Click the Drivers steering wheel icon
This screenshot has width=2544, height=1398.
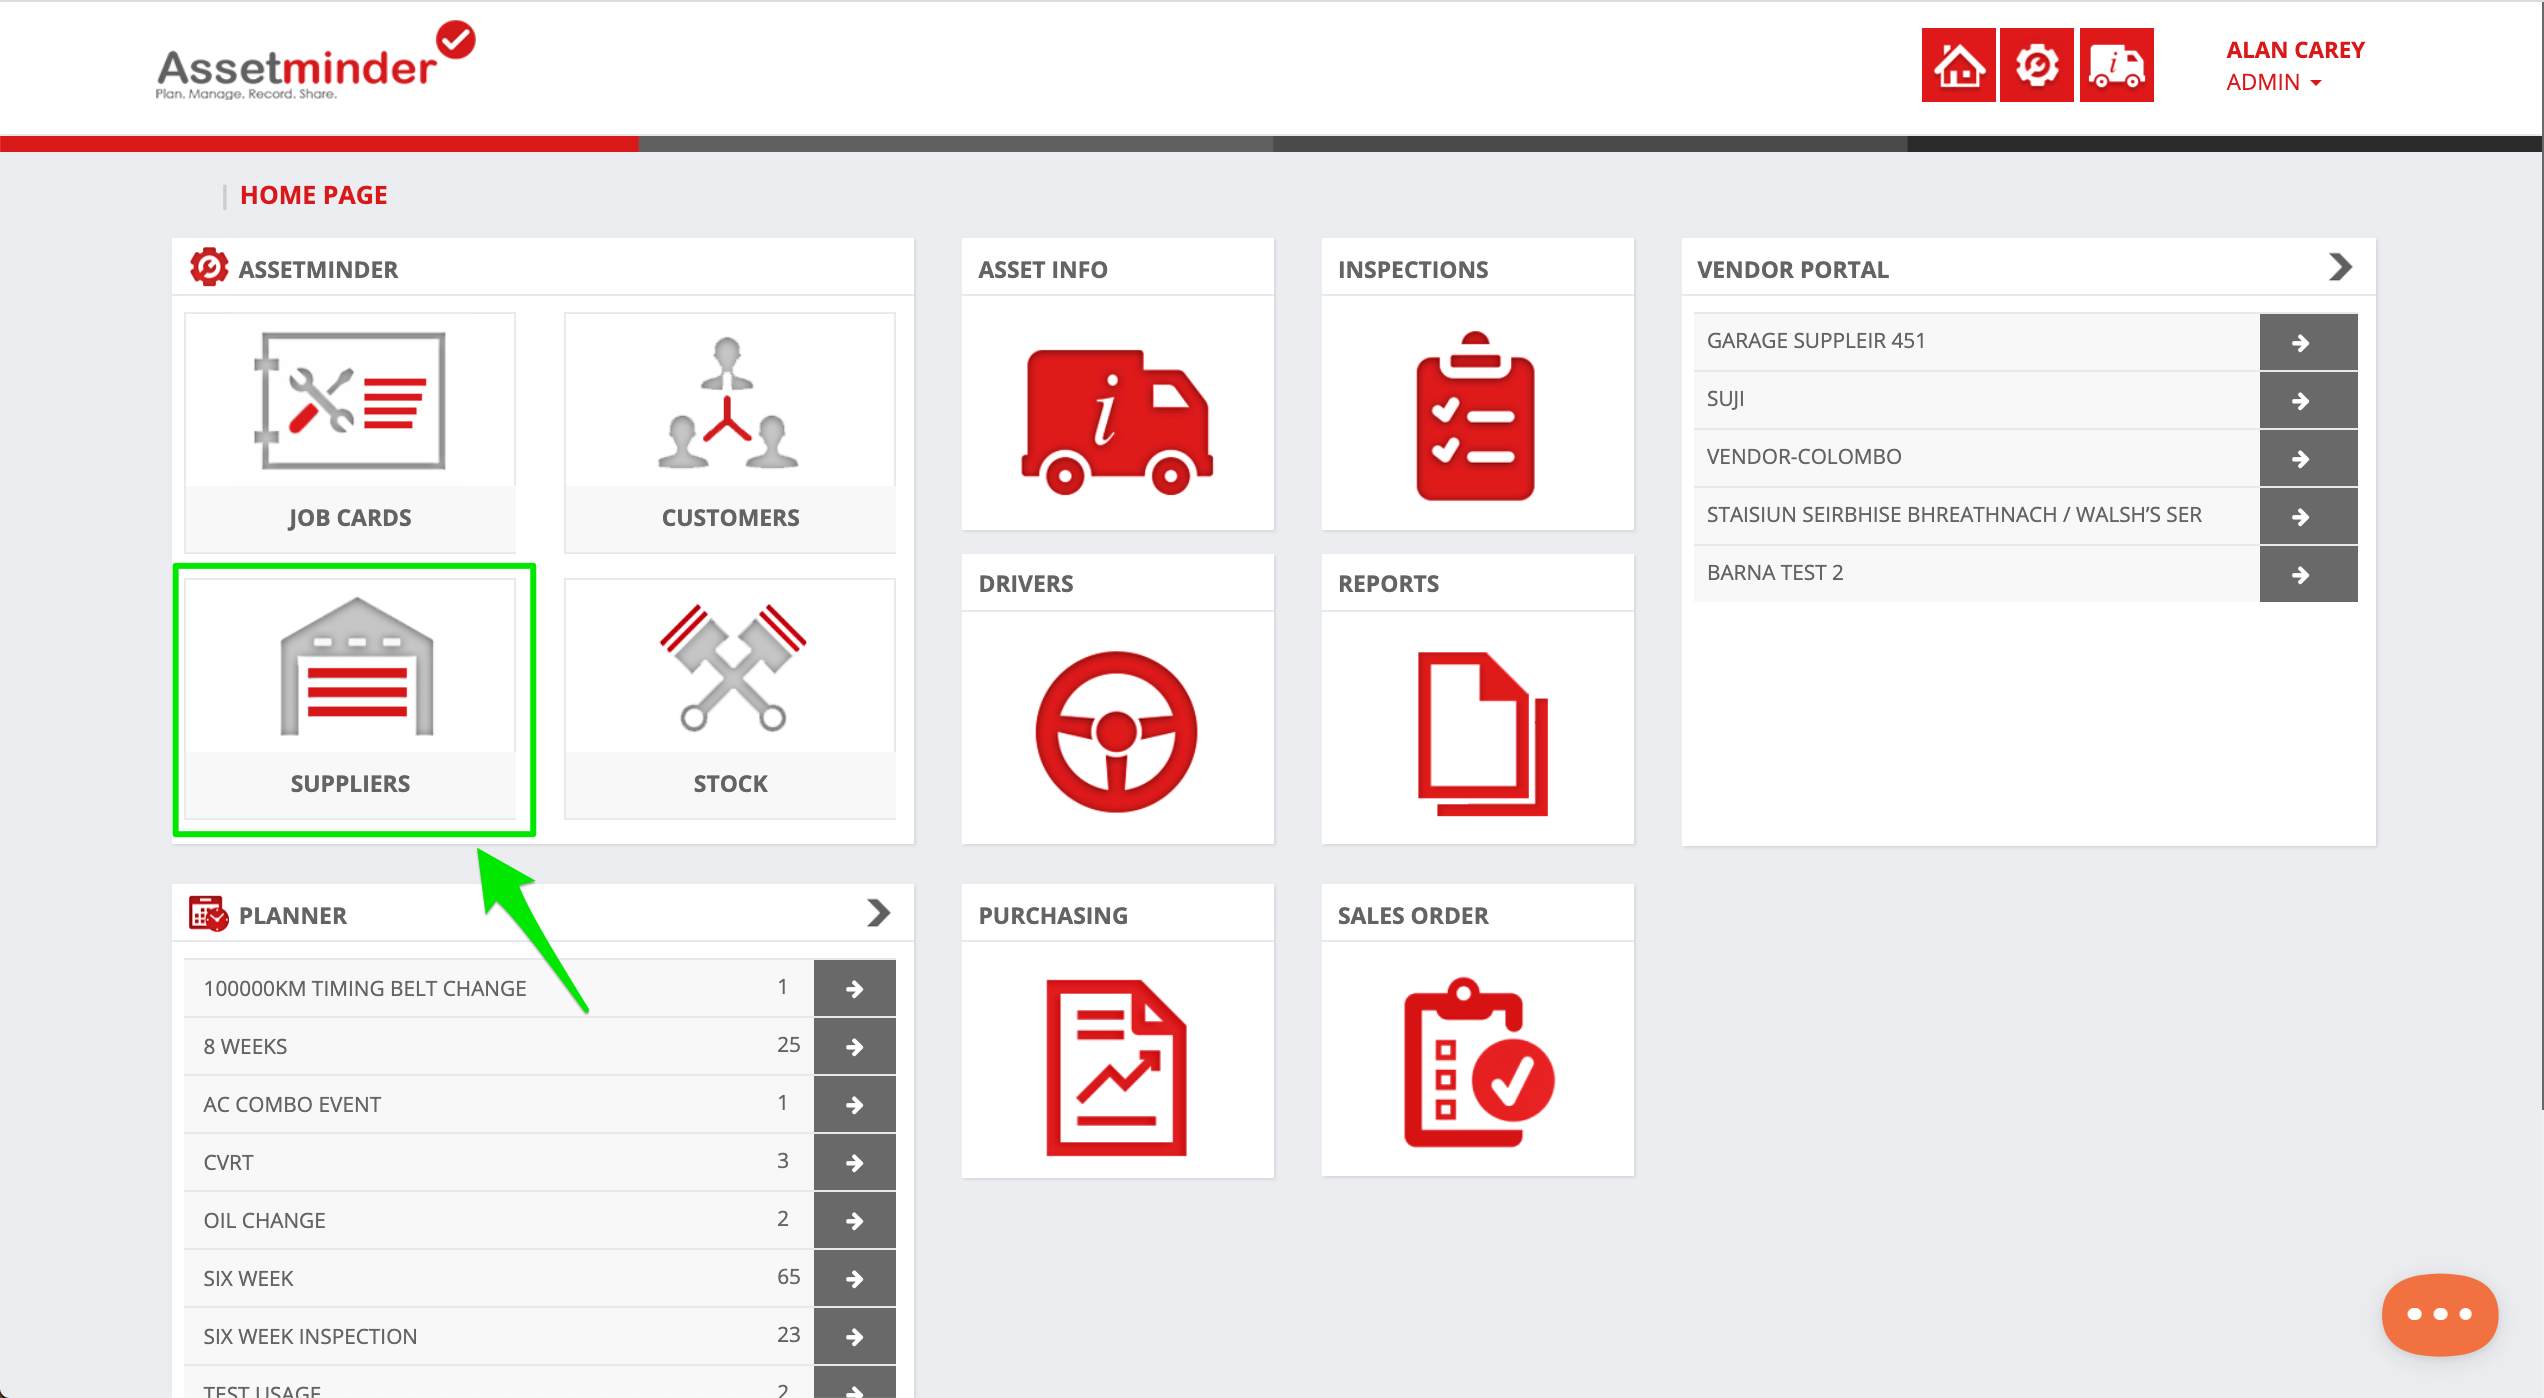pos(1116,732)
